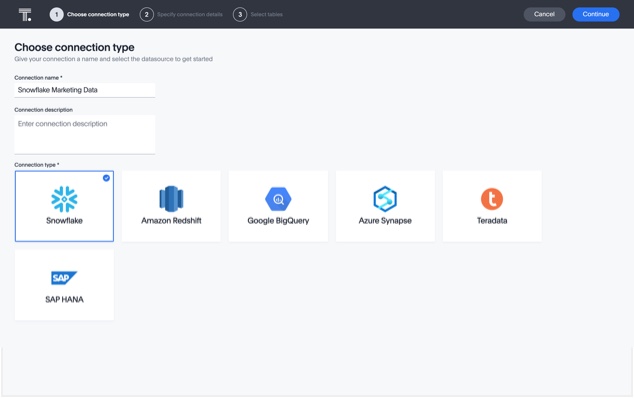Click the Connection type label
634x398 pixels.
[37, 165]
